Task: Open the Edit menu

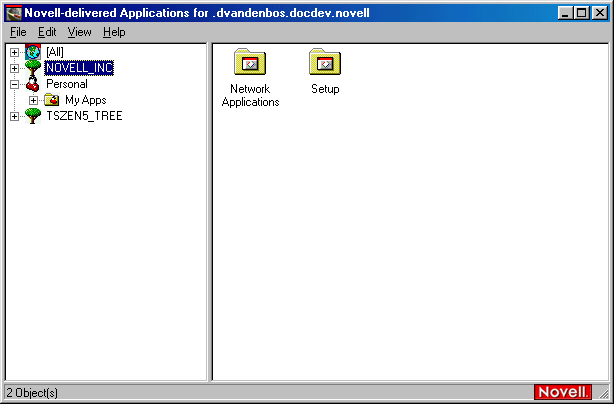Action: (x=47, y=32)
